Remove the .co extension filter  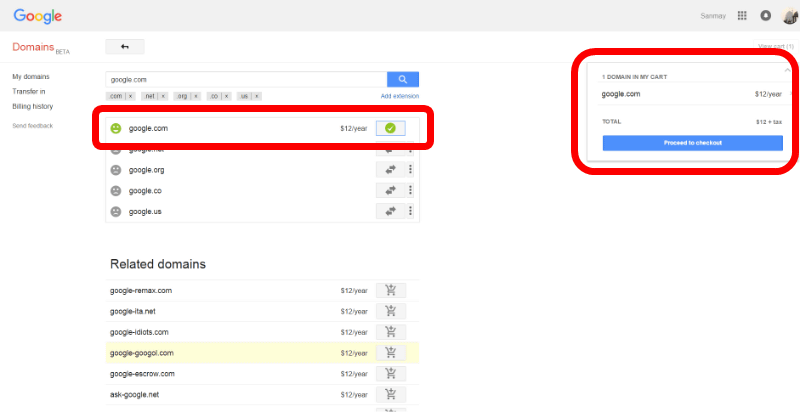click(x=227, y=96)
